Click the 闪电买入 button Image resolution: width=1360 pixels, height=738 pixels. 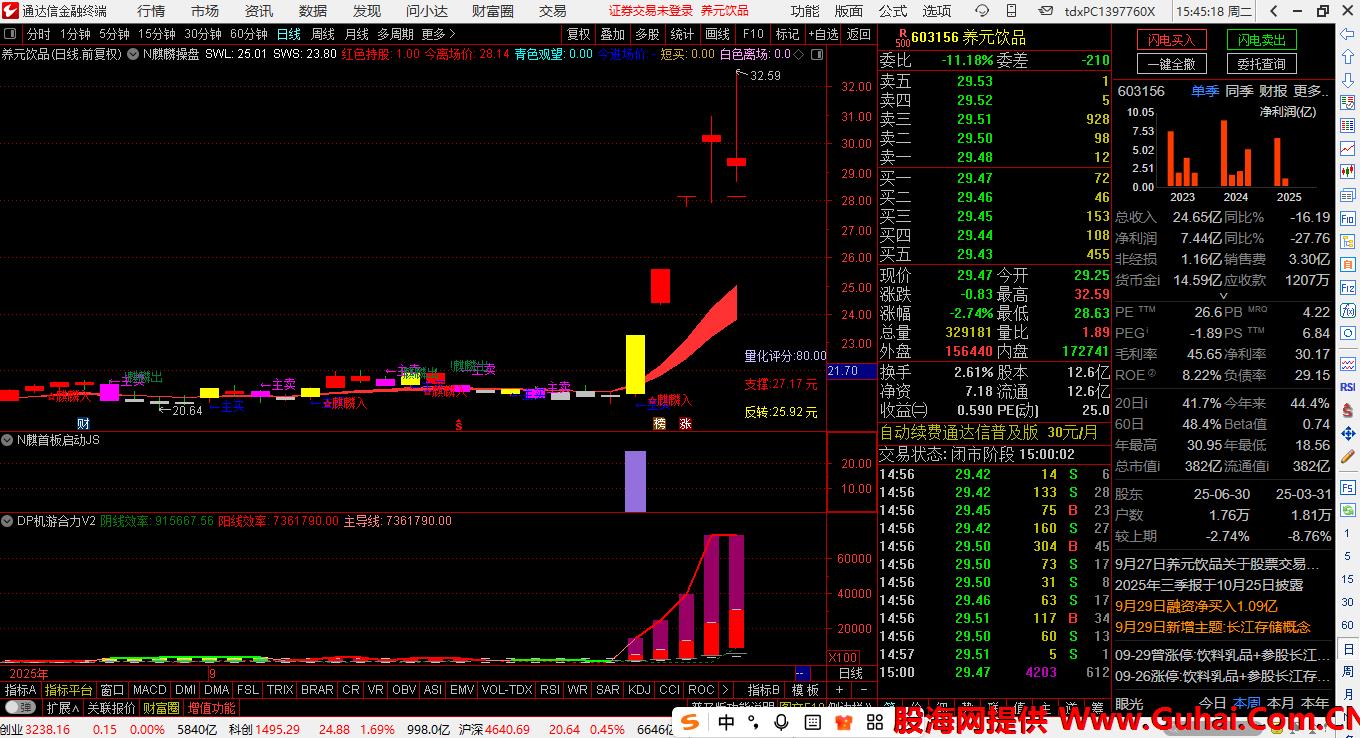[x=1171, y=40]
